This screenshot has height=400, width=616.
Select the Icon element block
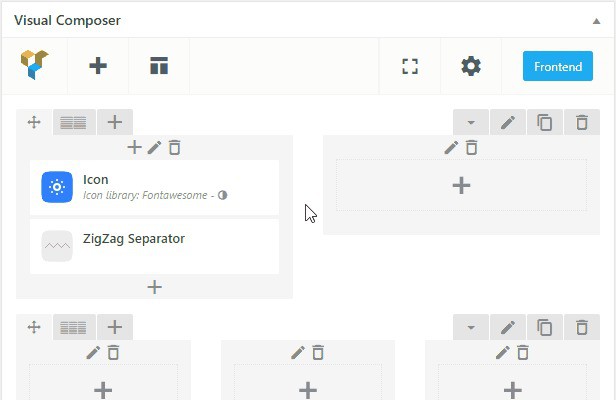[x=154, y=187]
